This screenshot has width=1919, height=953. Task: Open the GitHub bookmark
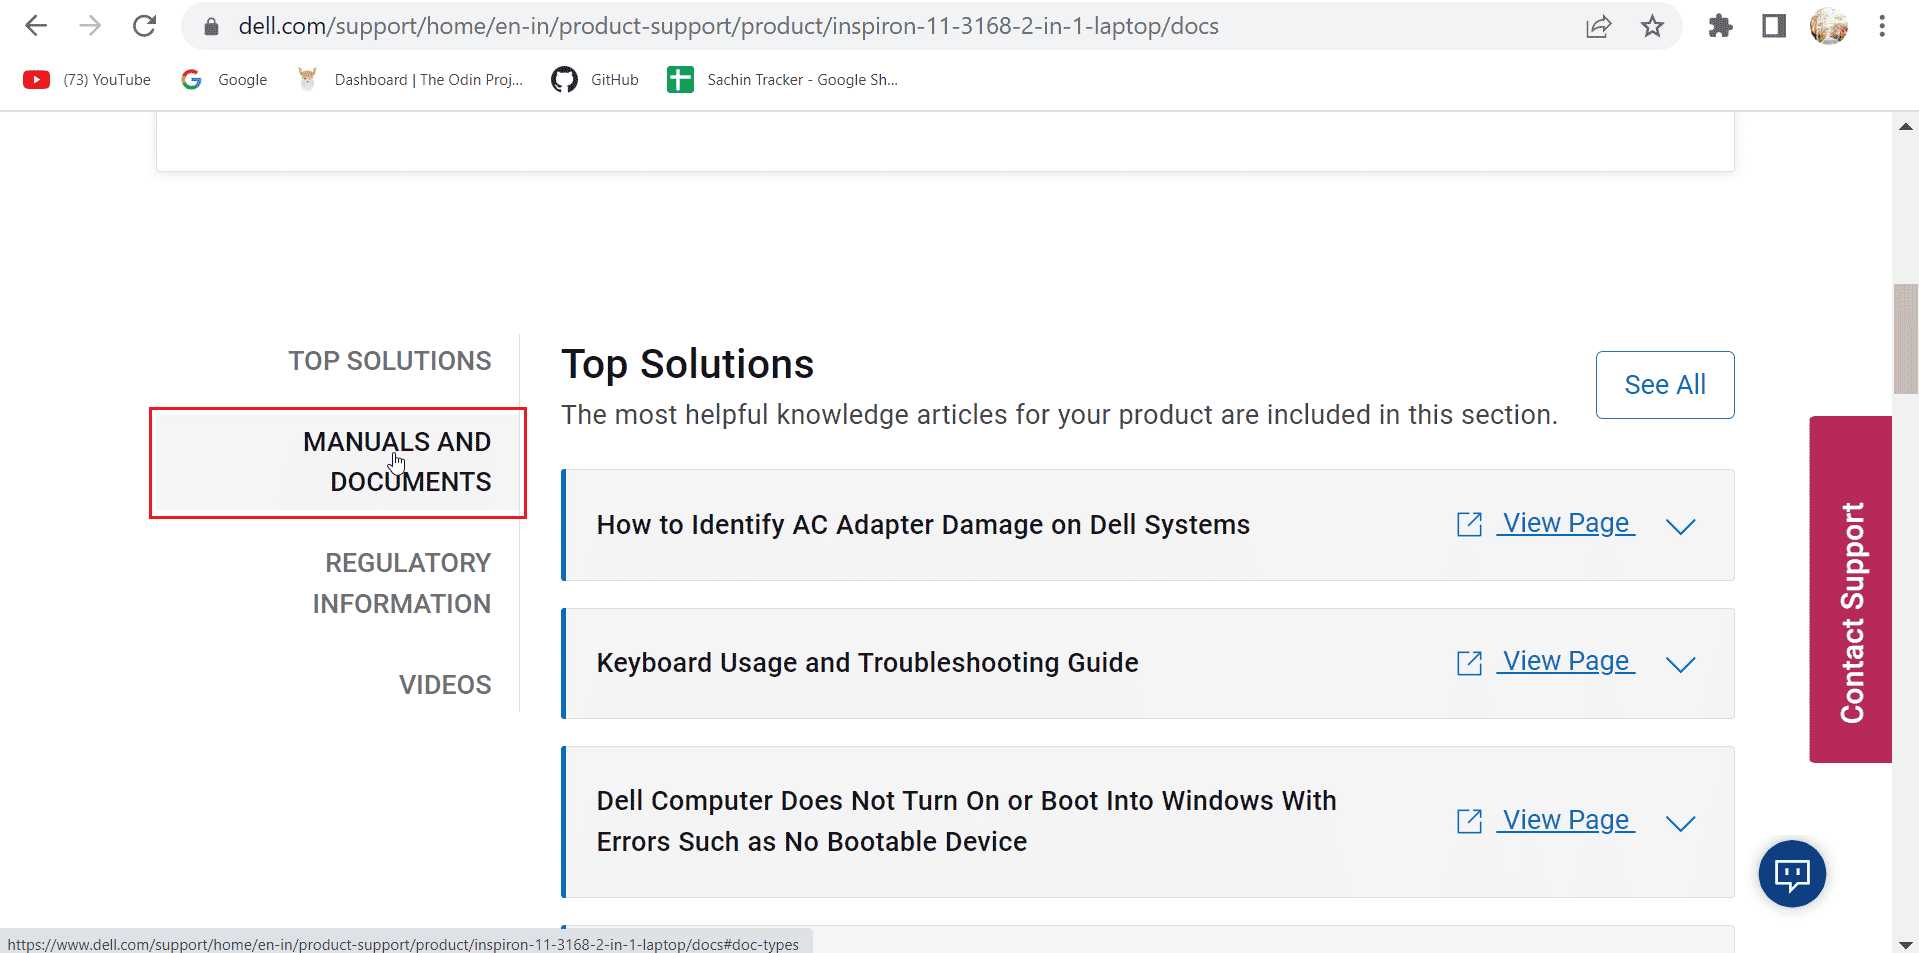point(595,80)
